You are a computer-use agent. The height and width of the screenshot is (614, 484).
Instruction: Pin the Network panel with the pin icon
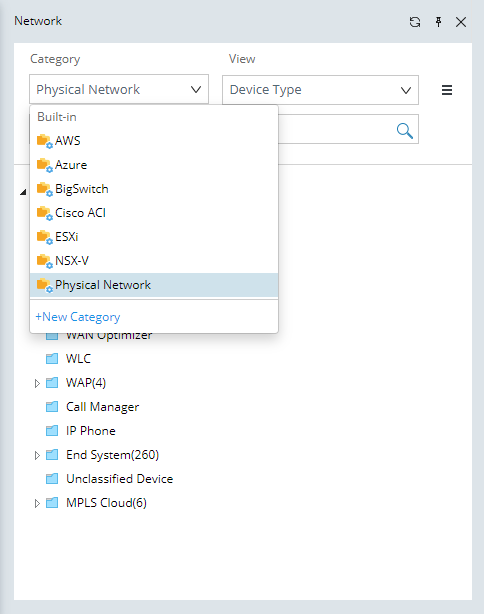(x=439, y=22)
